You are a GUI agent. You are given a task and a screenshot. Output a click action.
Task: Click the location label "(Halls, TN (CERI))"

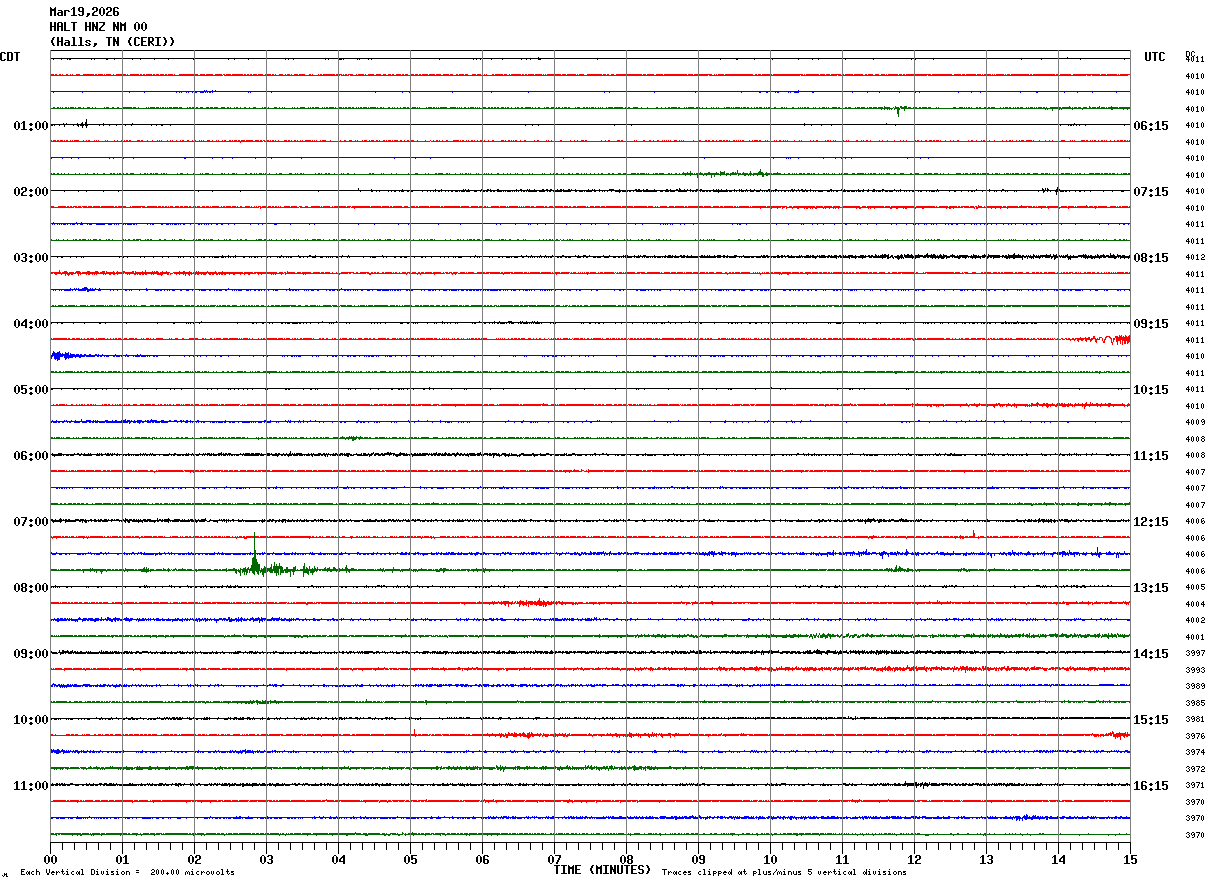112,42
